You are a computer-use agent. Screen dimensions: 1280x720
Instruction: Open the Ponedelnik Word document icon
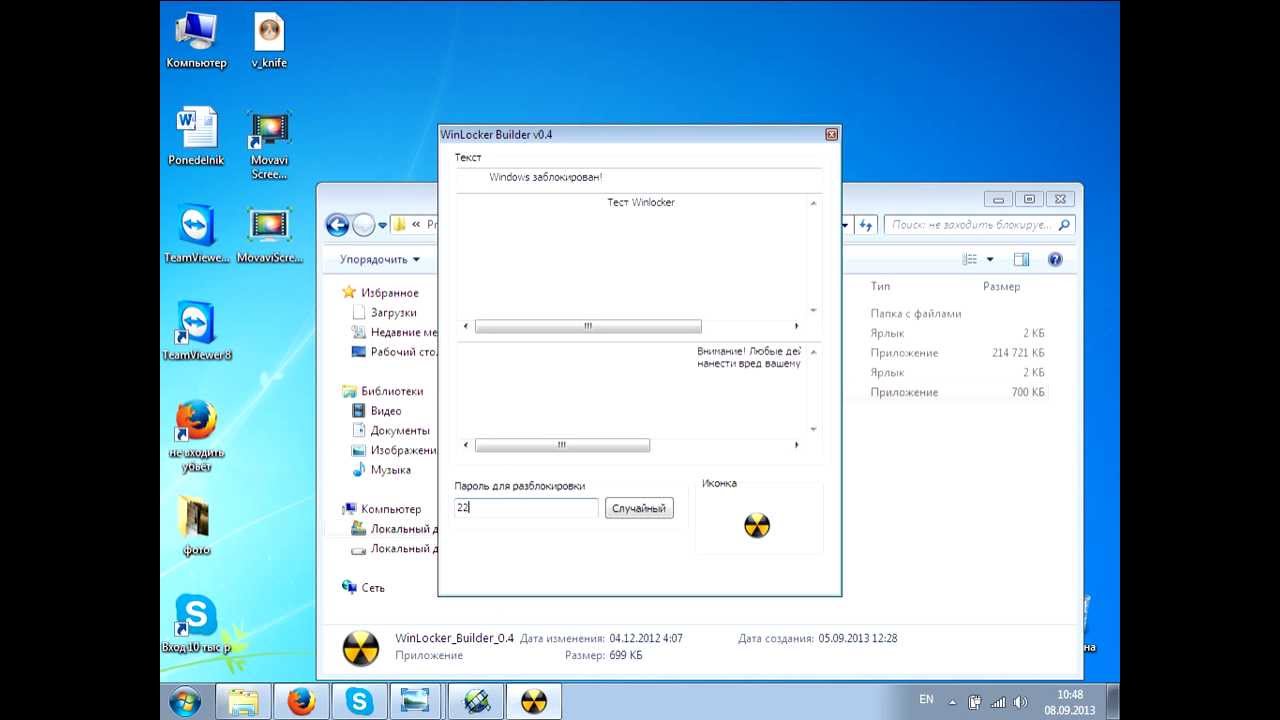(196, 137)
